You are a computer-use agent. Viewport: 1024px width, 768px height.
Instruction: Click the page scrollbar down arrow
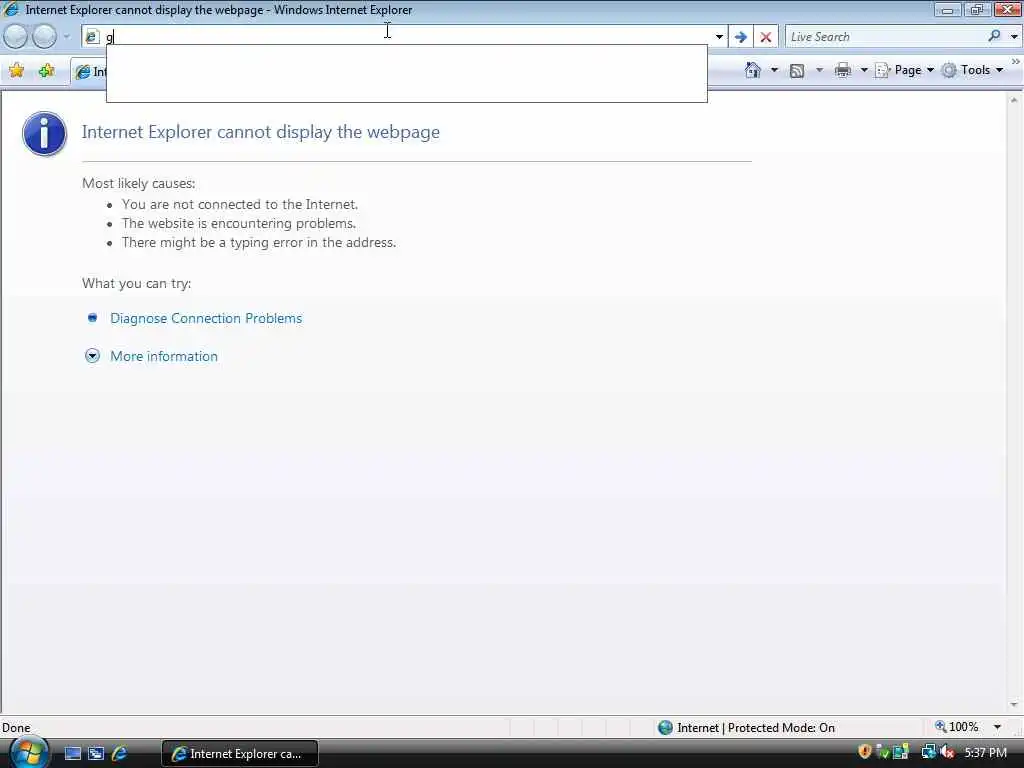(x=1014, y=704)
